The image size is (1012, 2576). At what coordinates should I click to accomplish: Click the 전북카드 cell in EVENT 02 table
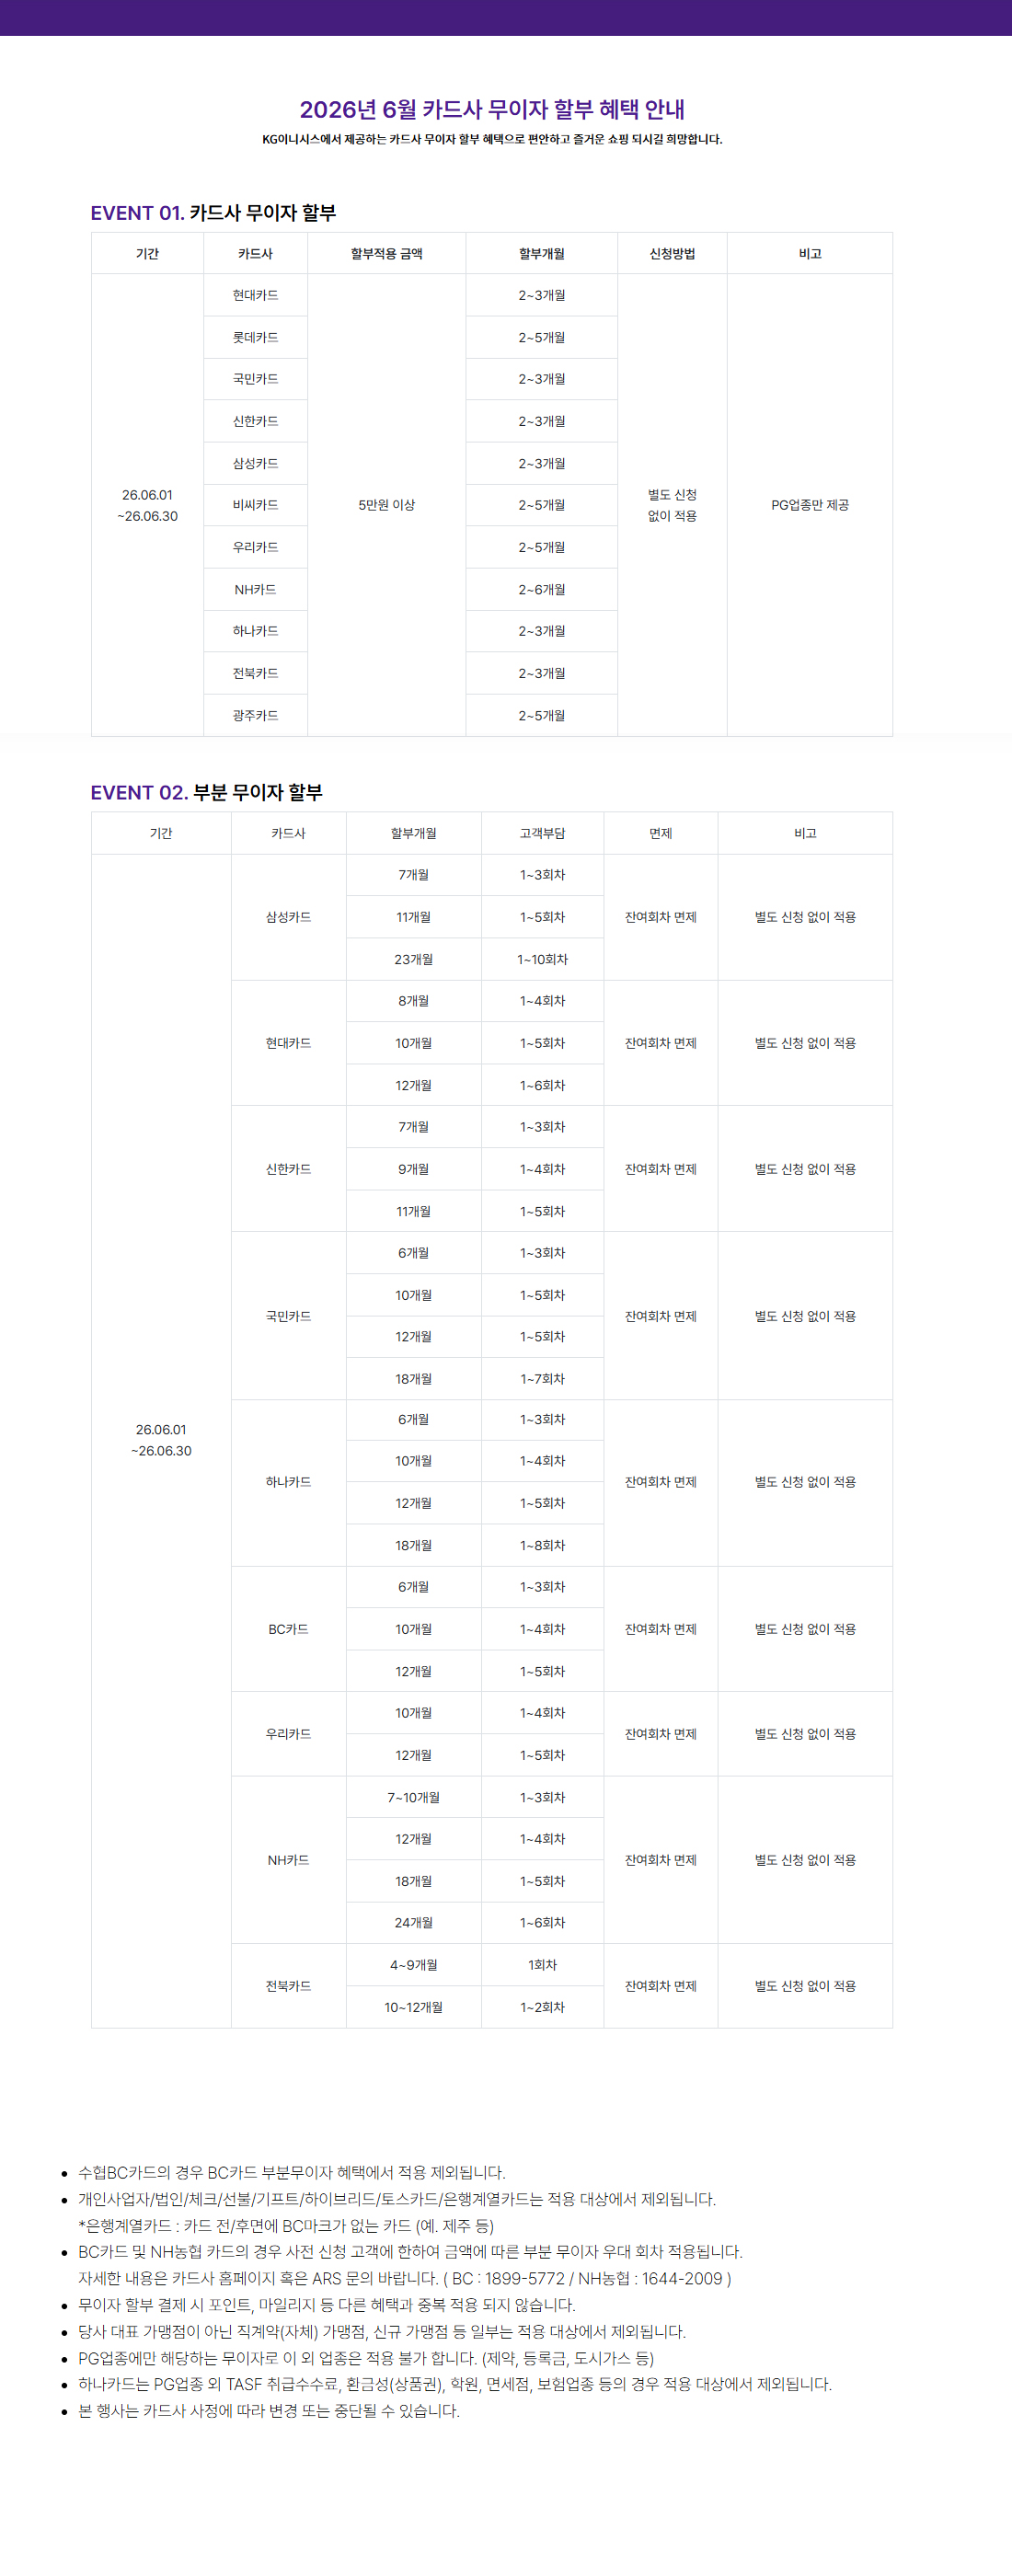[288, 1985]
